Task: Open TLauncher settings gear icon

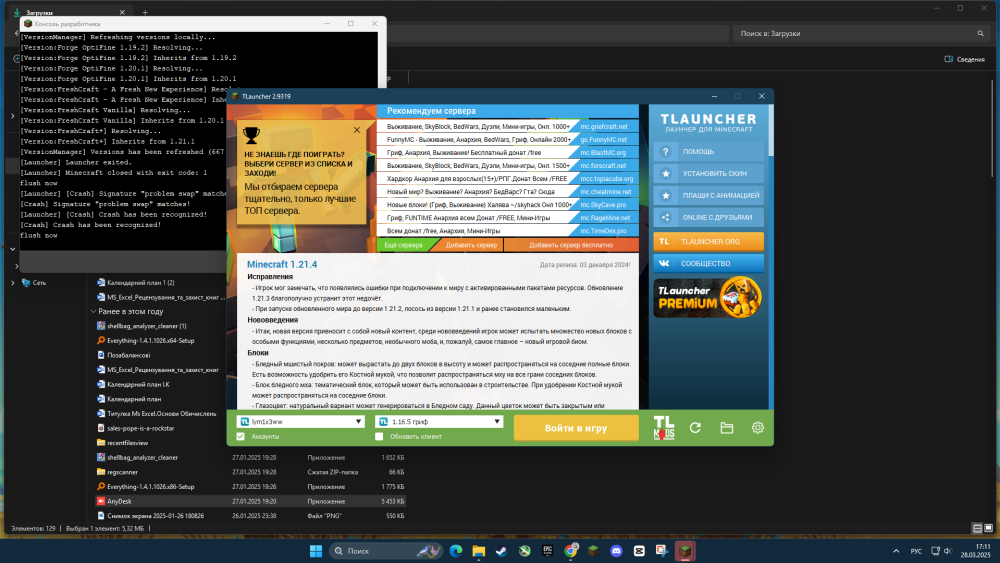Action: point(758,428)
